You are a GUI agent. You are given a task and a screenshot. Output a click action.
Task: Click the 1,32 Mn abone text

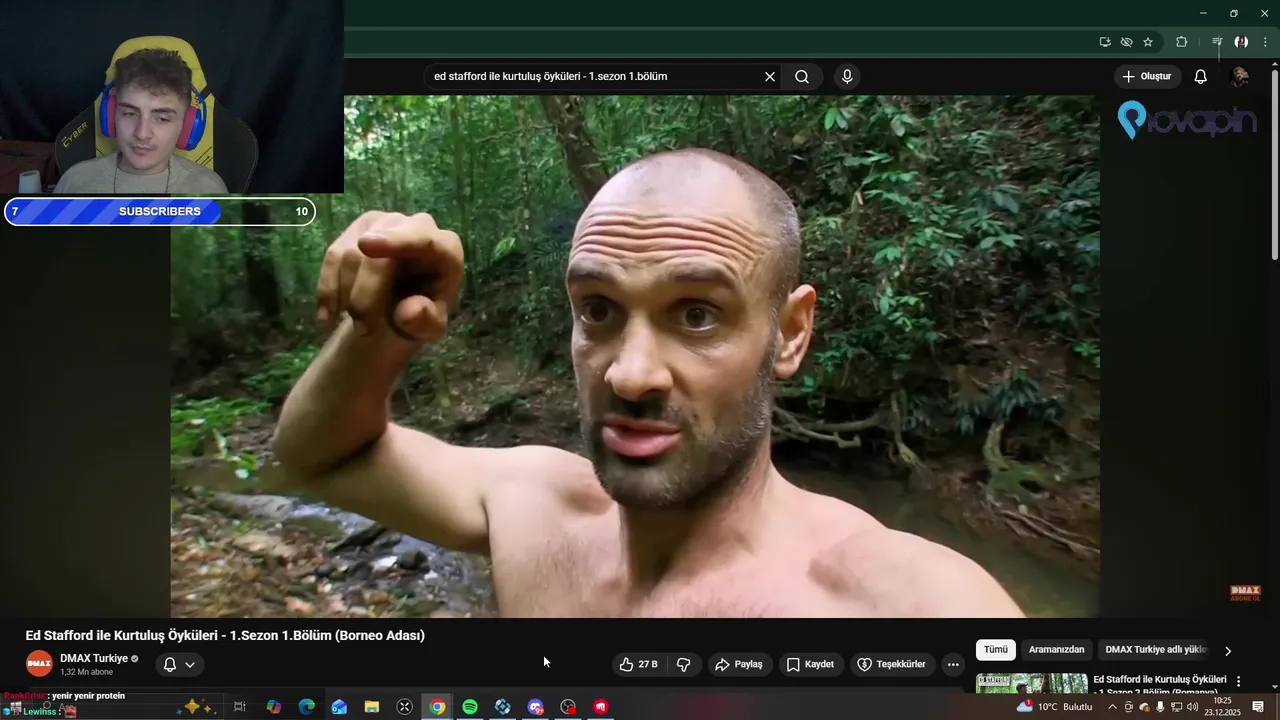pos(86,672)
